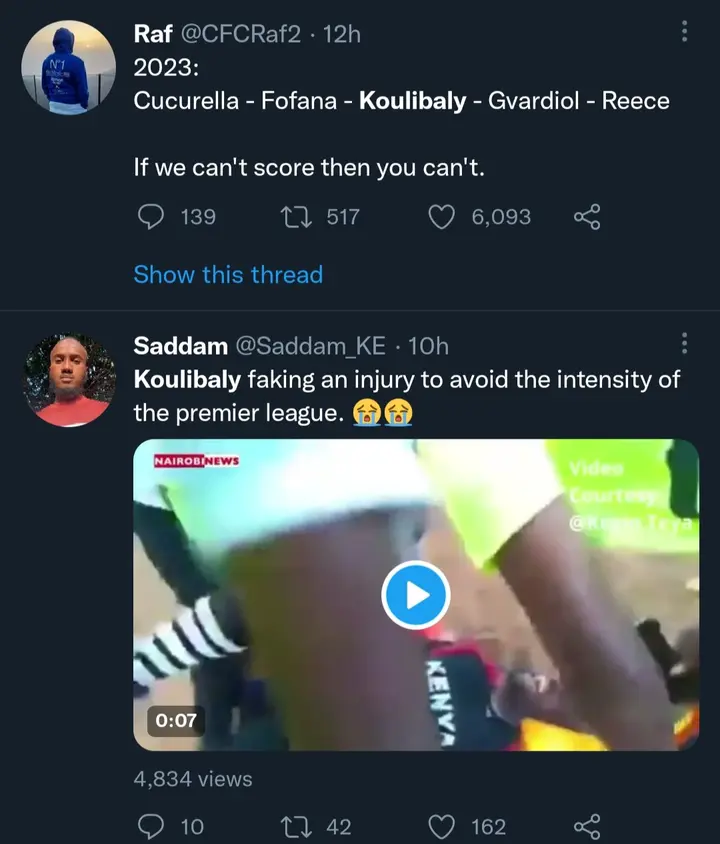The height and width of the screenshot is (844, 720).
Task: Open @CFCRaf2 handle
Action: click(x=239, y=34)
